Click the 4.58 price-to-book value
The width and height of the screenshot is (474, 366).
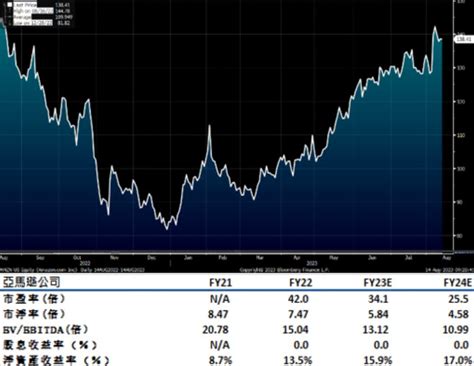pos(459,314)
